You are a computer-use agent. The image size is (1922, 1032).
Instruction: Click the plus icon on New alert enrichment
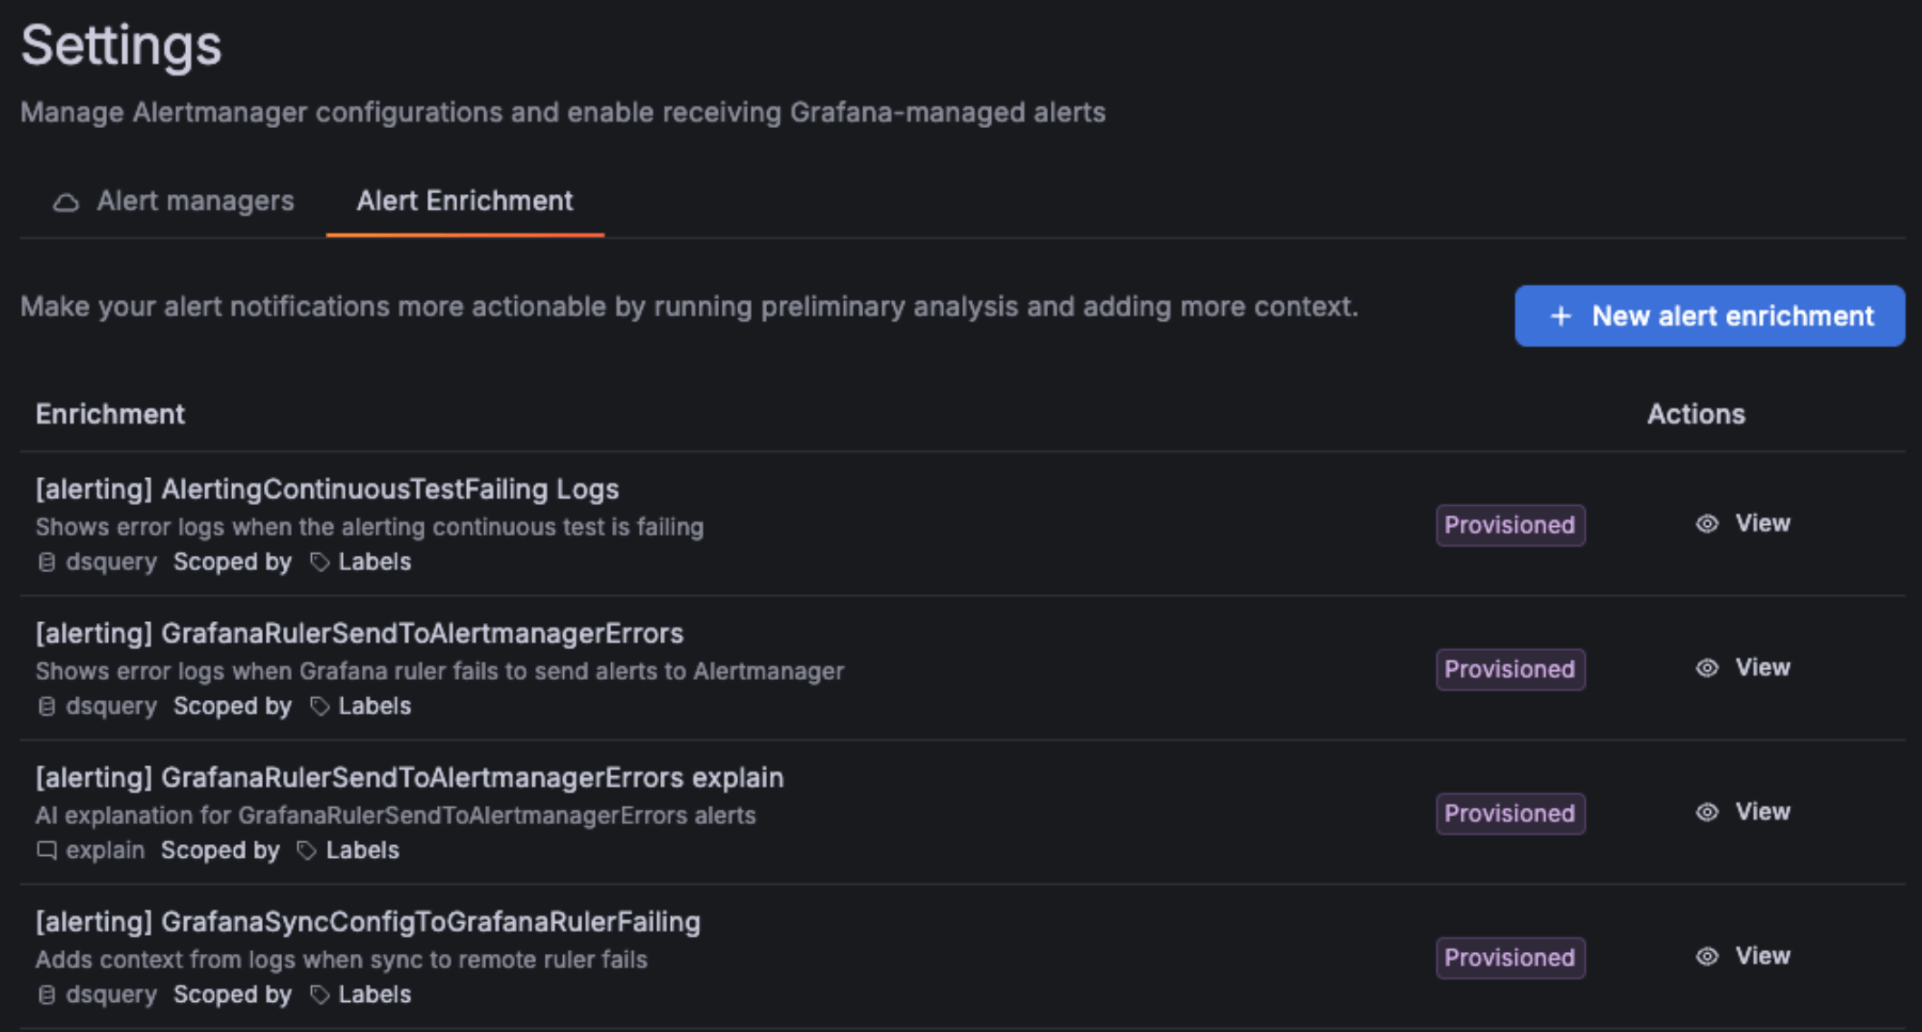(x=1560, y=316)
